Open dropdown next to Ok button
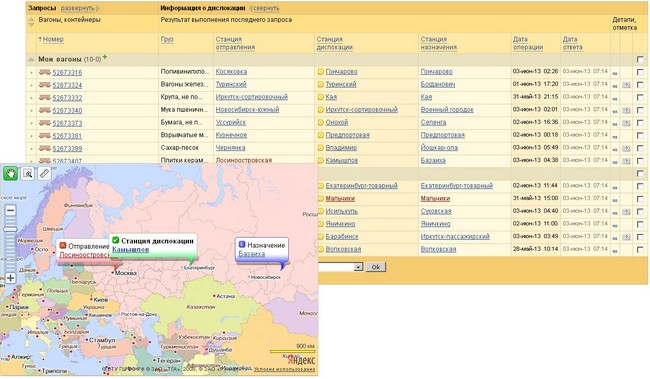 359,267
